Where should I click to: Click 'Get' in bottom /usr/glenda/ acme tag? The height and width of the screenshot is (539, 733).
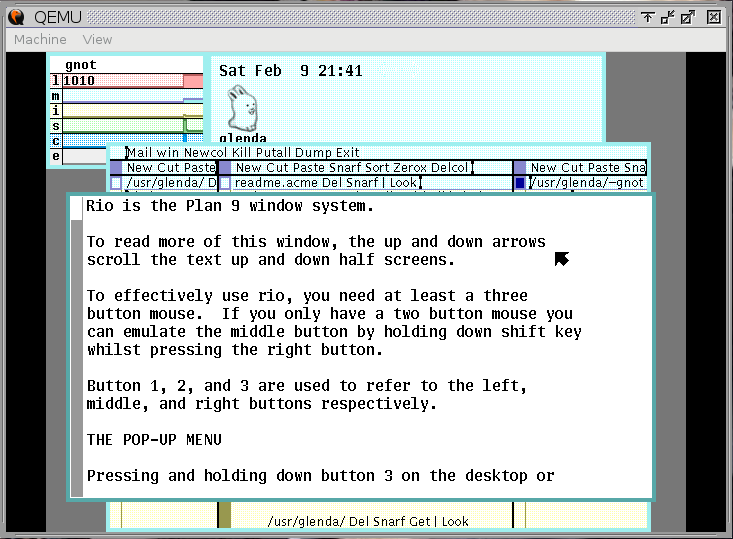(419, 521)
